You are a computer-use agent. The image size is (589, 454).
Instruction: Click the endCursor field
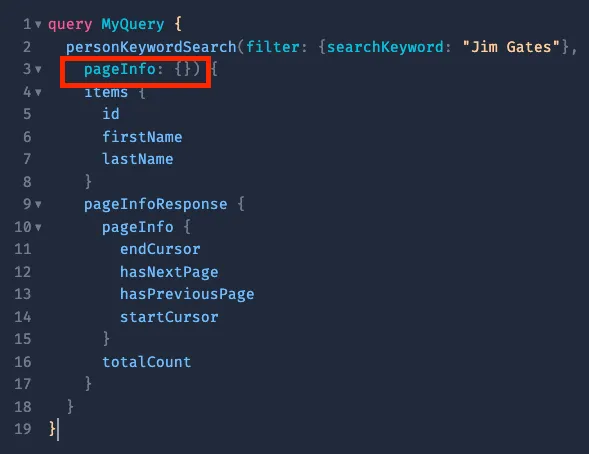(160, 249)
